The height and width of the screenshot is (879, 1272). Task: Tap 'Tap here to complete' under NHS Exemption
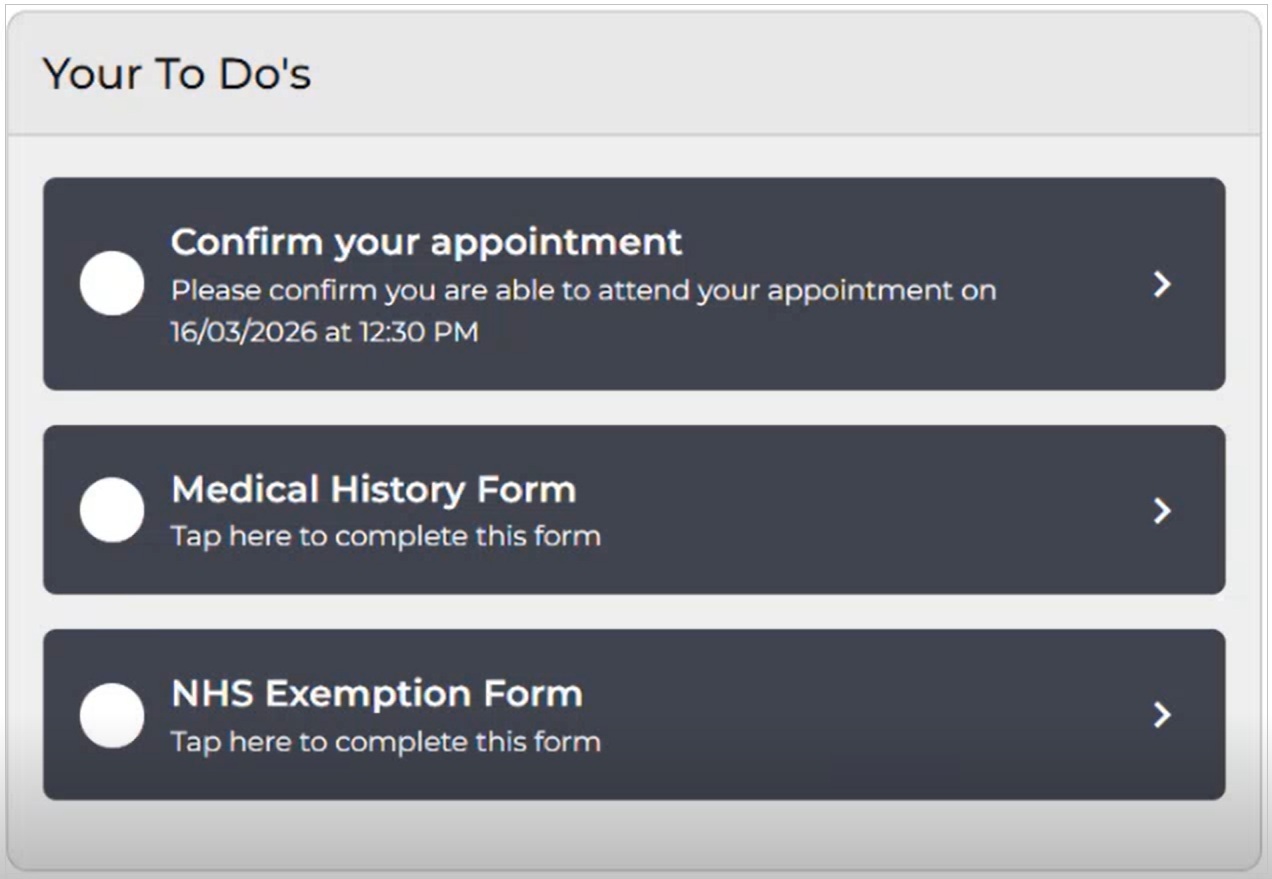tap(385, 742)
